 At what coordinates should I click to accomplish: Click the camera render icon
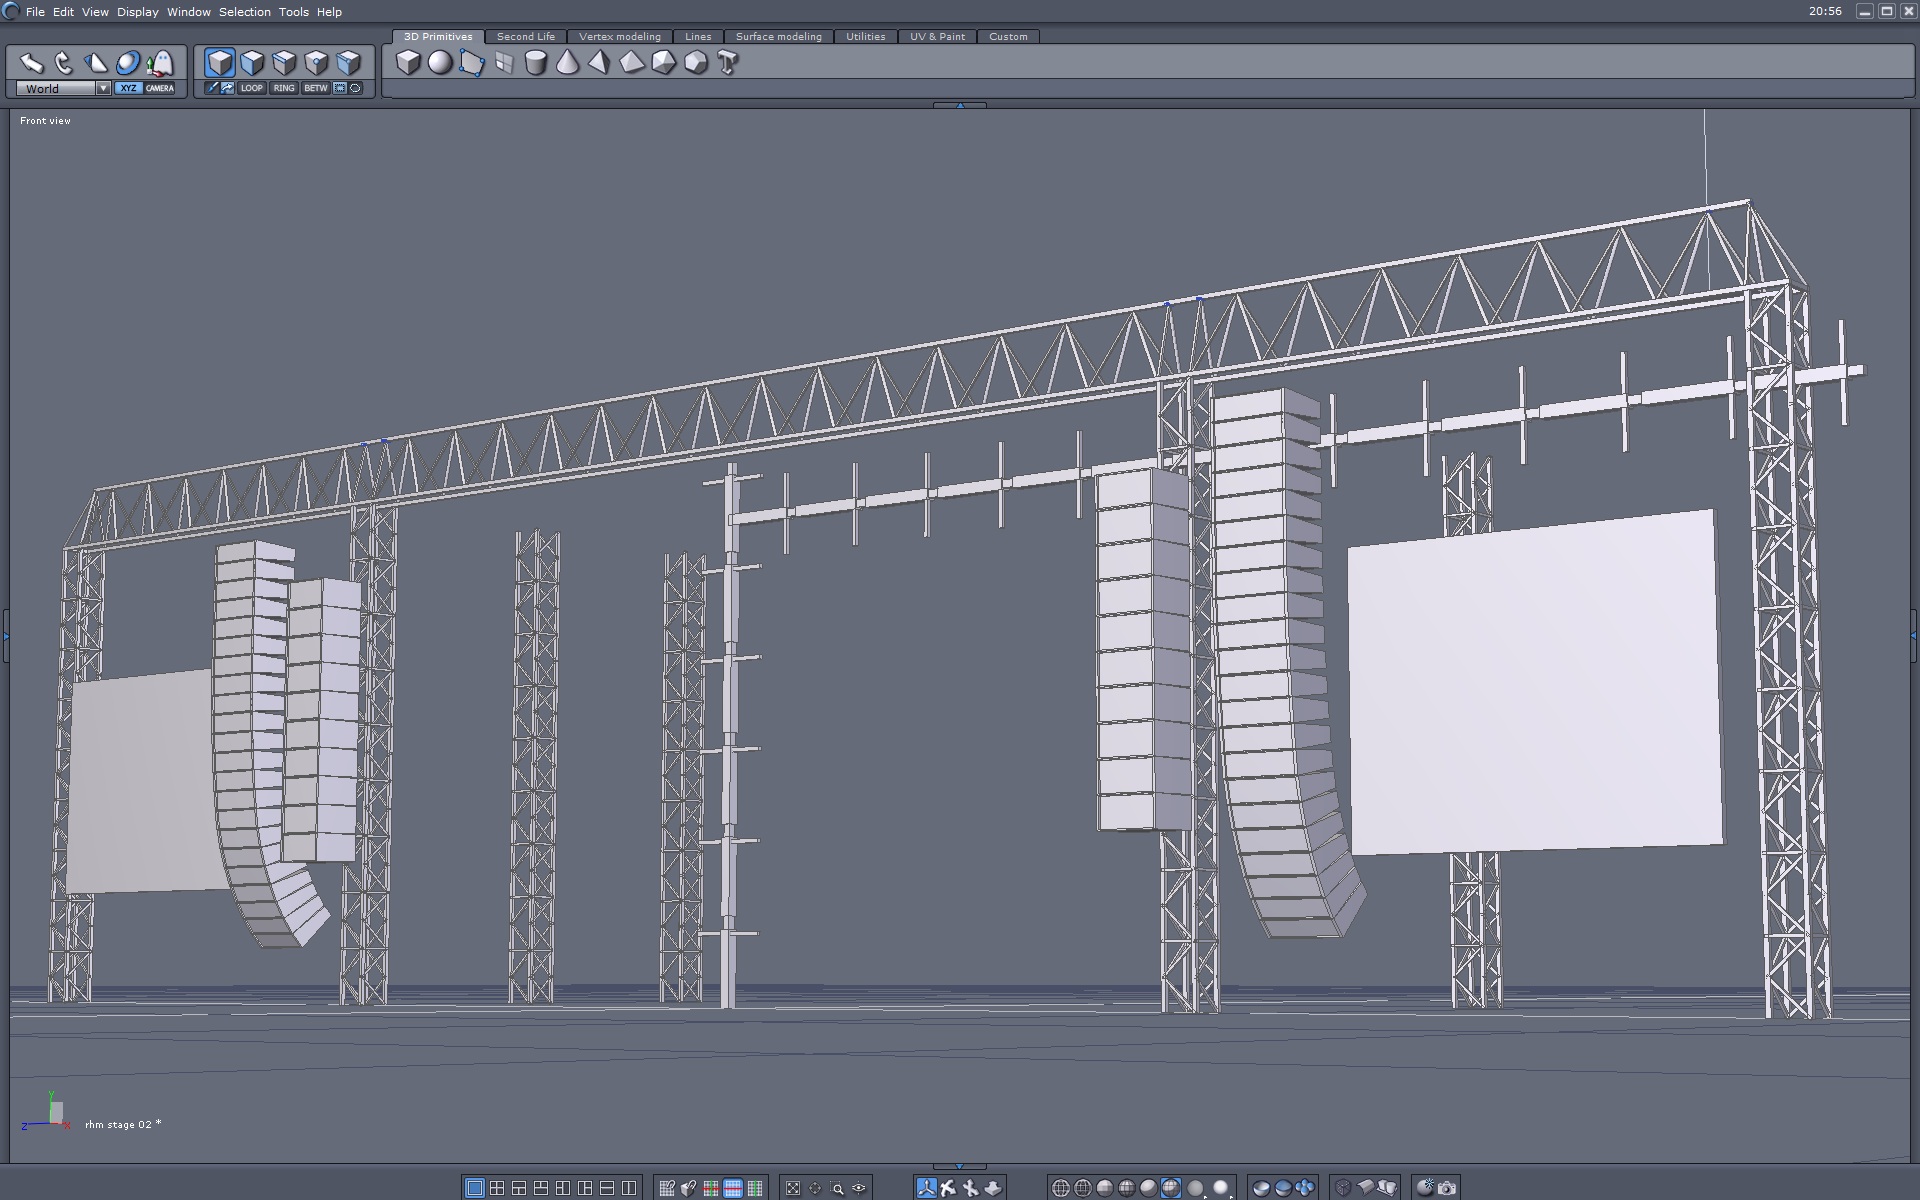click(1446, 1188)
